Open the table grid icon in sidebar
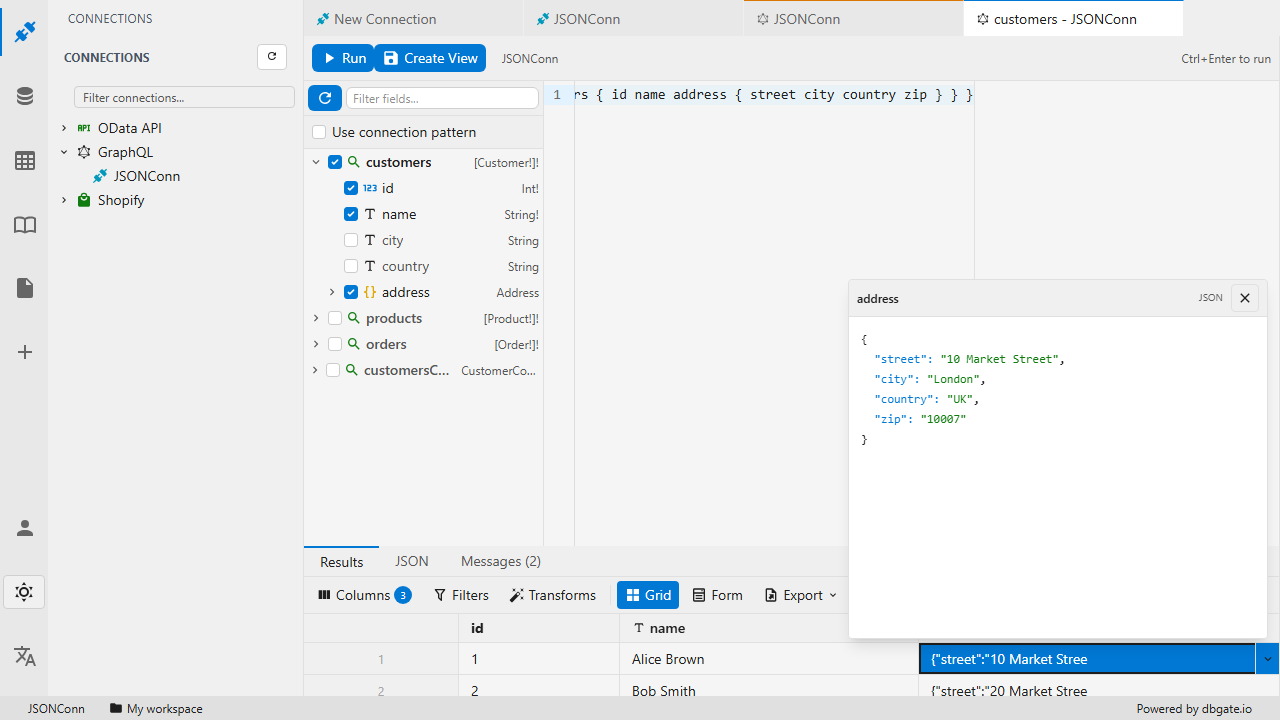The image size is (1280, 720). (x=25, y=160)
